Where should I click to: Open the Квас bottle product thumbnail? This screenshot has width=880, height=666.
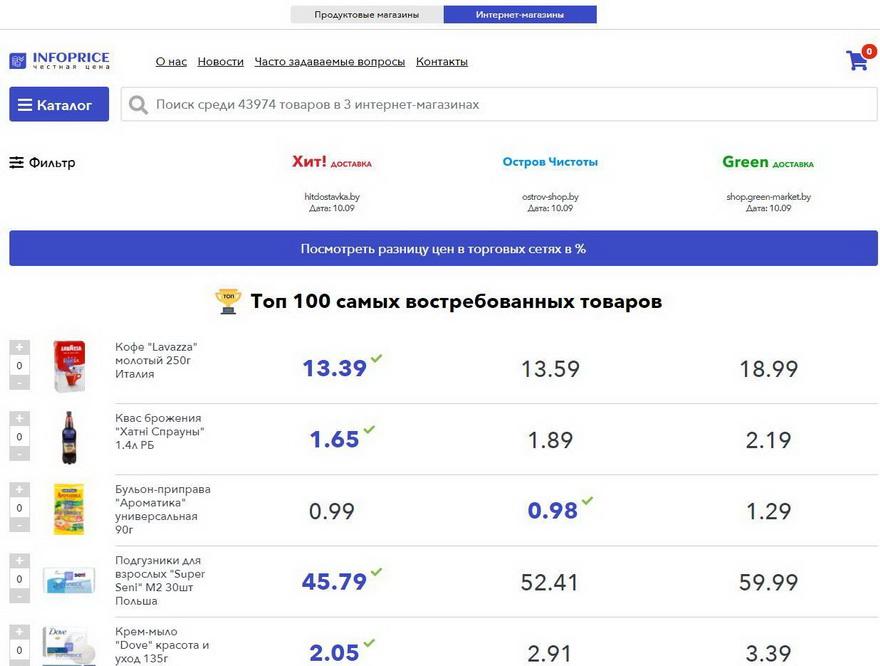68,437
